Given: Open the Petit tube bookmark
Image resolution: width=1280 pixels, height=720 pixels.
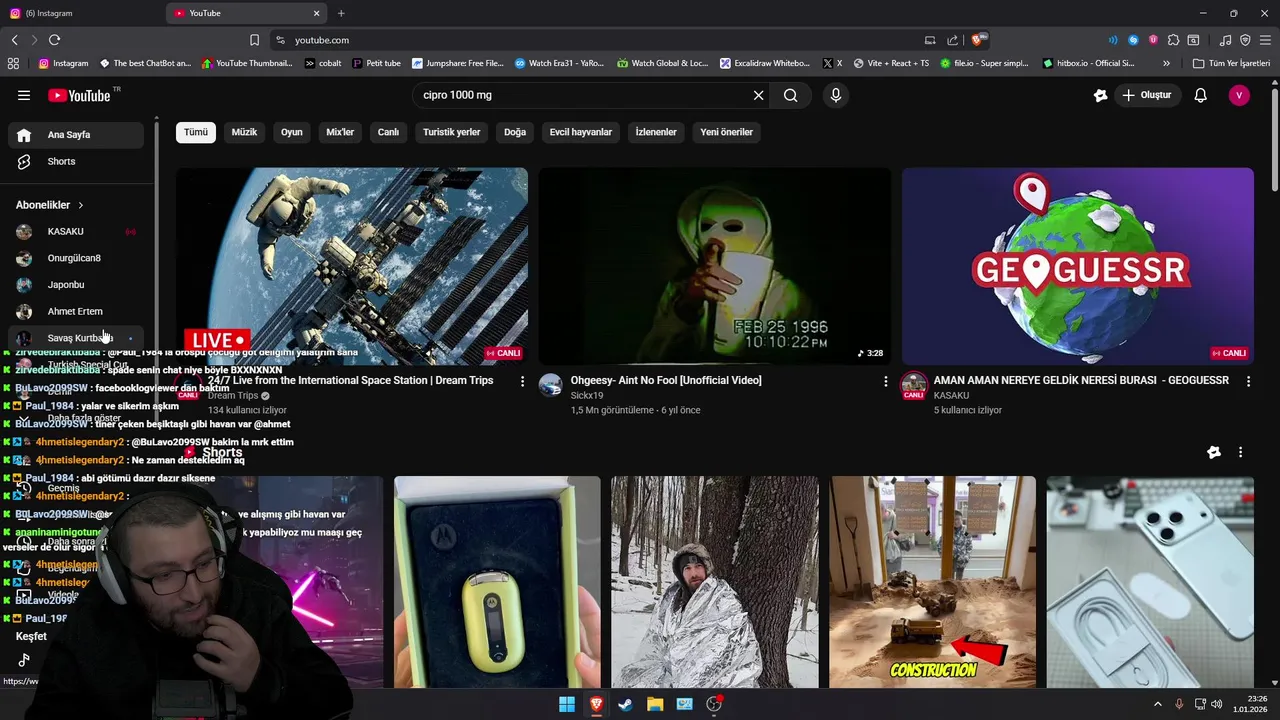Looking at the screenshot, I should pos(375,63).
